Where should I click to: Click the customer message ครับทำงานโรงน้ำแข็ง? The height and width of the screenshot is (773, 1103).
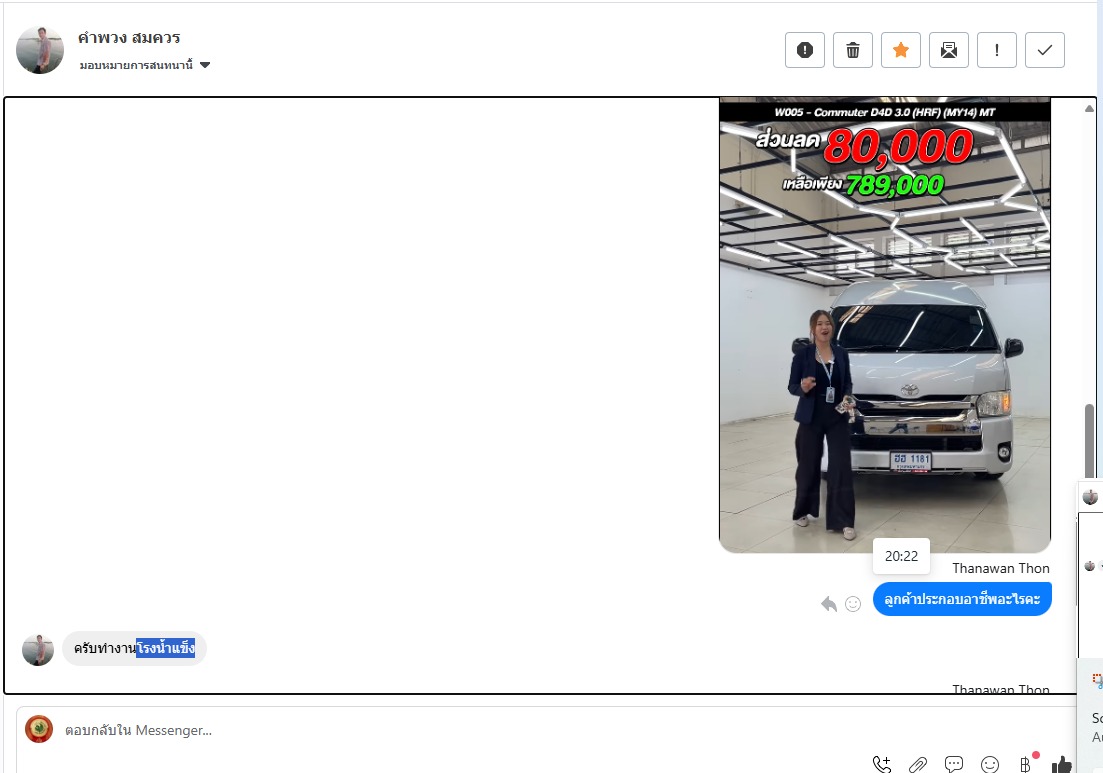point(134,648)
